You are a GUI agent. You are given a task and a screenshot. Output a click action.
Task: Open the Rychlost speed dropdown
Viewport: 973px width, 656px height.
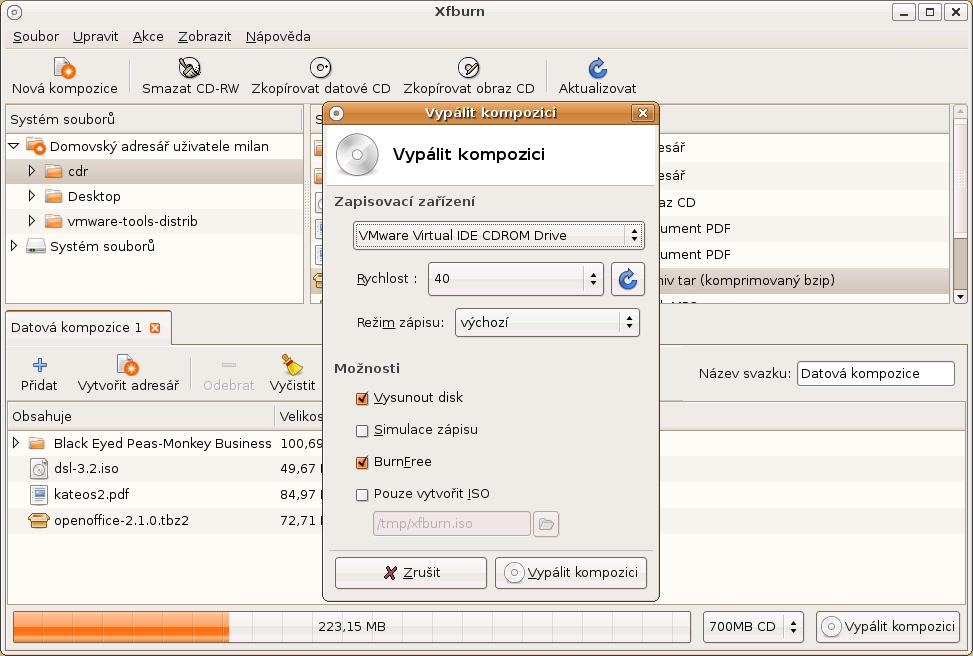pos(516,279)
